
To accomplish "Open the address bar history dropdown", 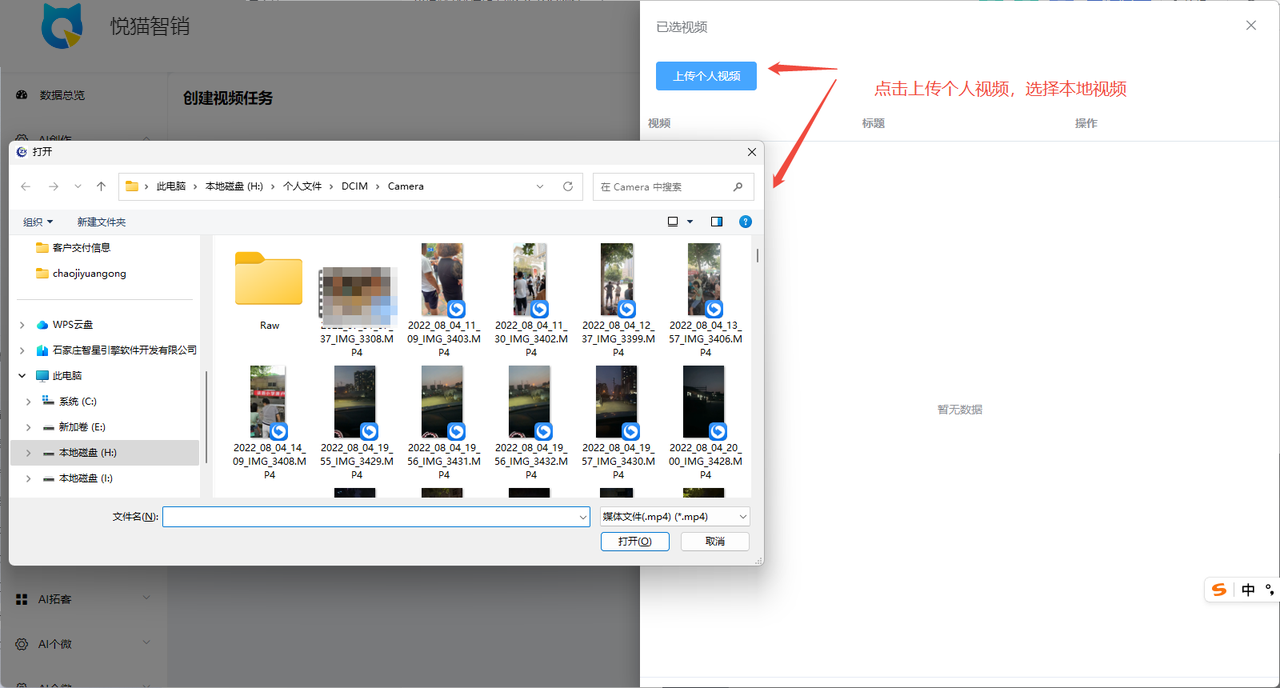I will point(540,187).
